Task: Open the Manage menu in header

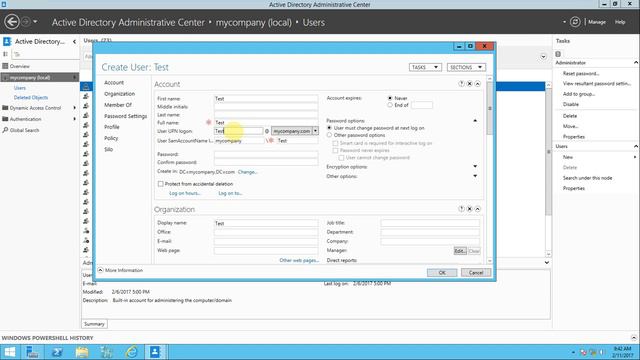Action: (x=597, y=22)
